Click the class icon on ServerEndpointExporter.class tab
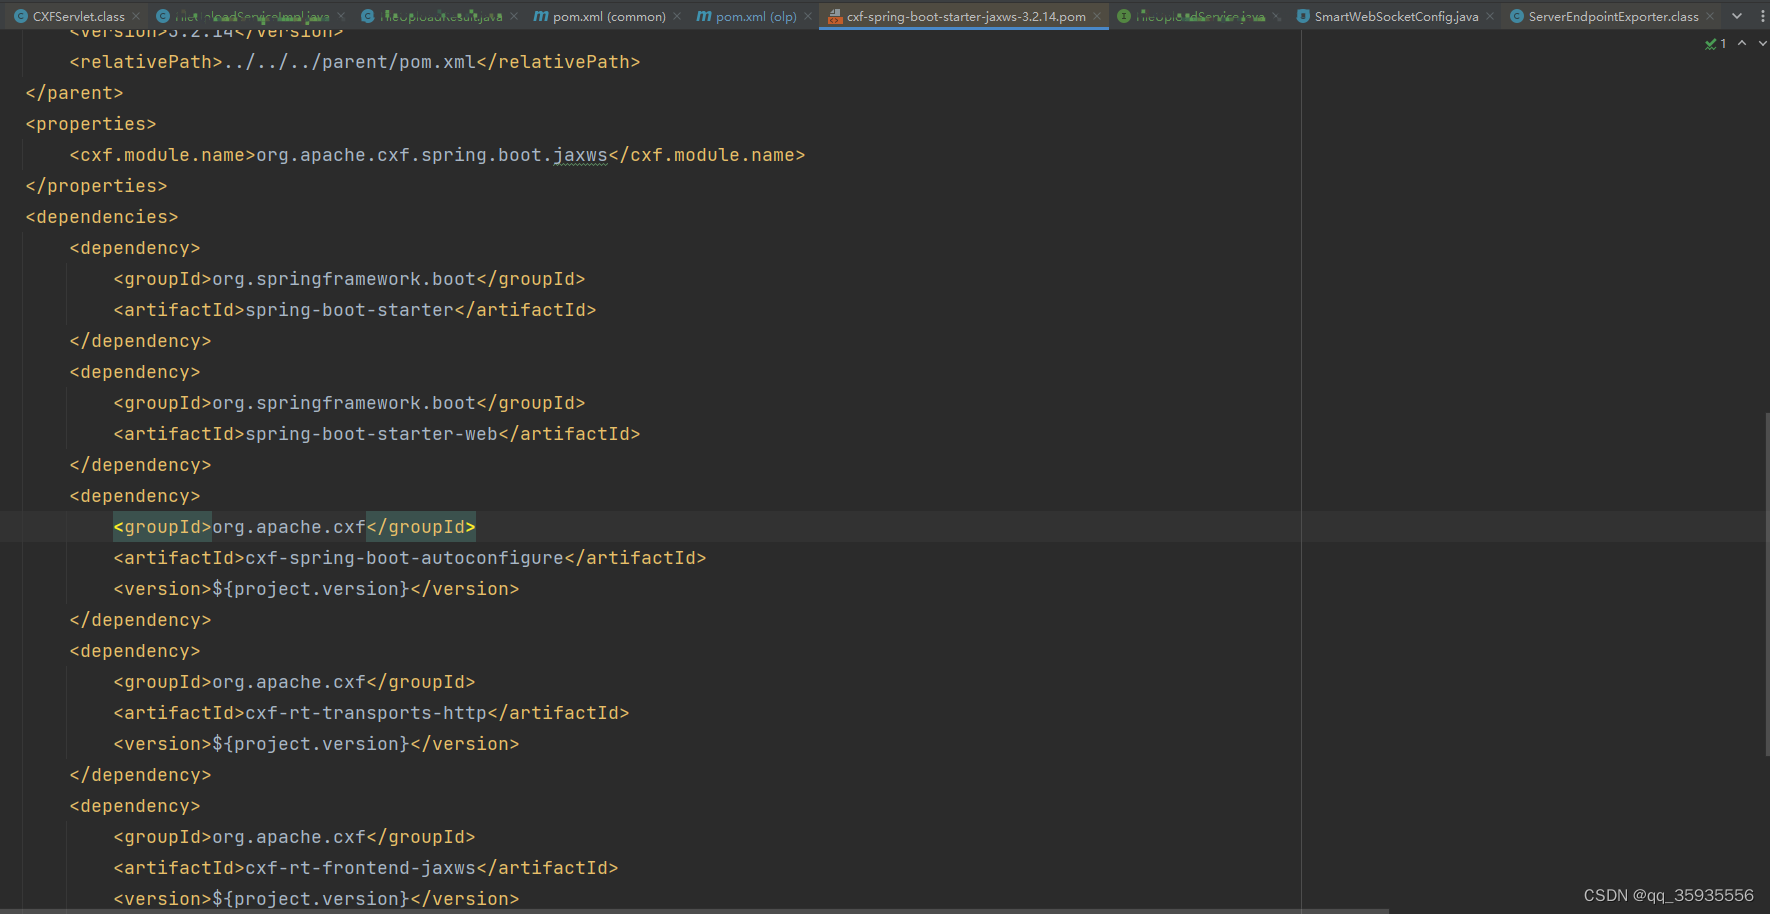The image size is (1770, 914). [1516, 16]
